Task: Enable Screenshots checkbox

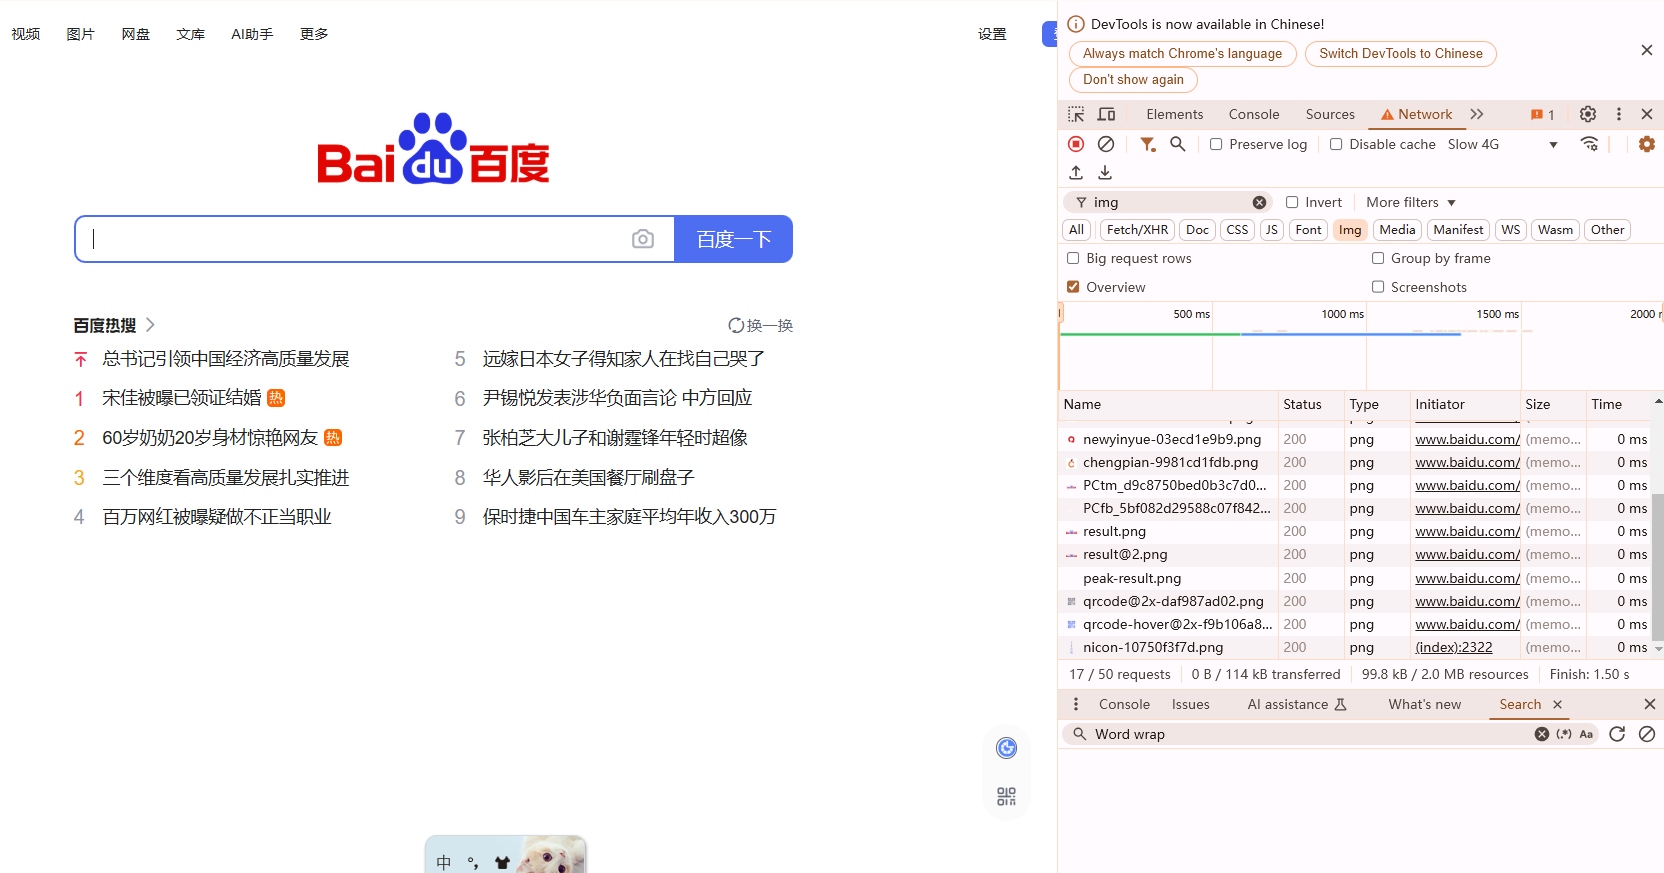Action: tap(1378, 287)
